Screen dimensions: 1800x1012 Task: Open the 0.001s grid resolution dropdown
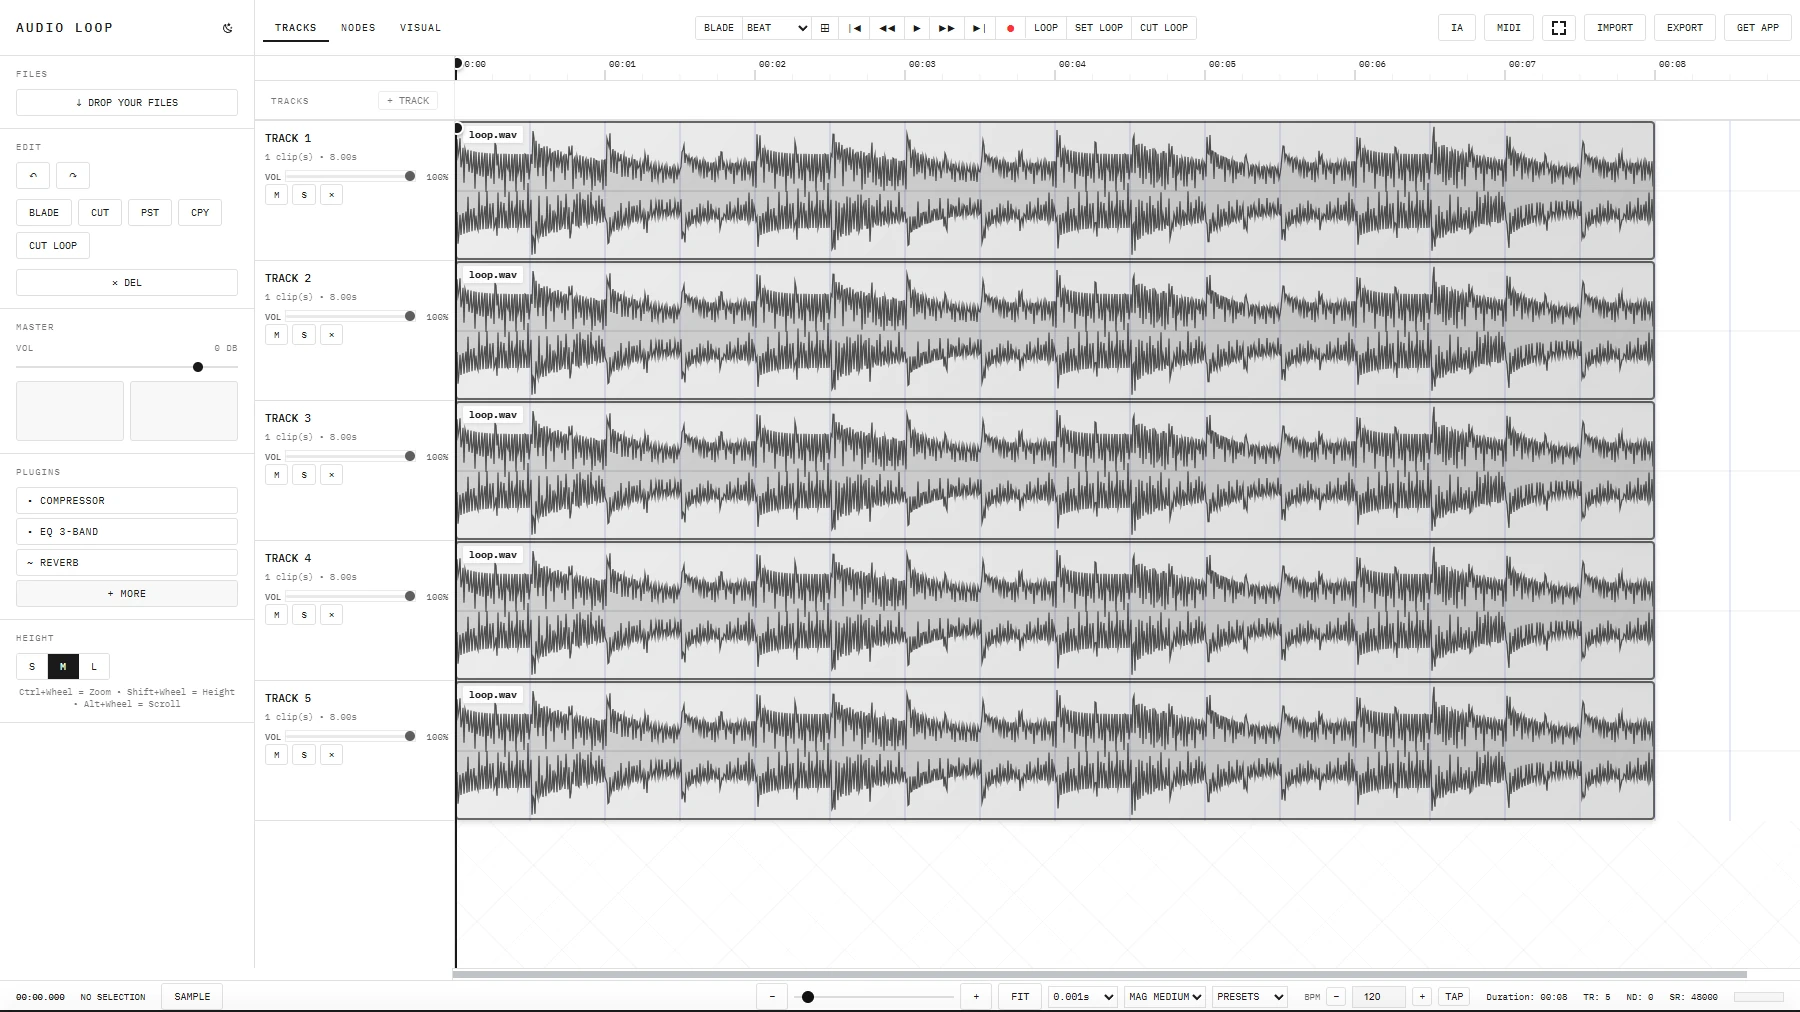(x=1083, y=997)
